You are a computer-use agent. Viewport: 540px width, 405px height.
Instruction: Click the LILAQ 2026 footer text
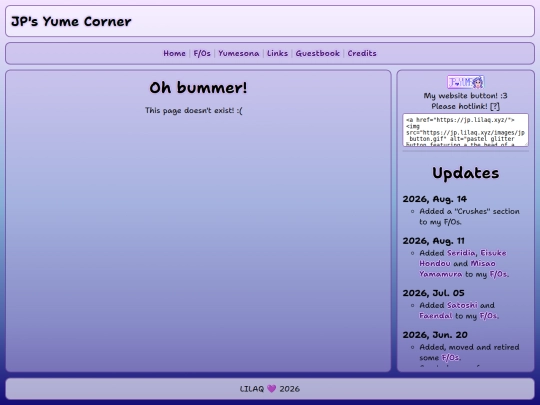click(x=270, y=389)
